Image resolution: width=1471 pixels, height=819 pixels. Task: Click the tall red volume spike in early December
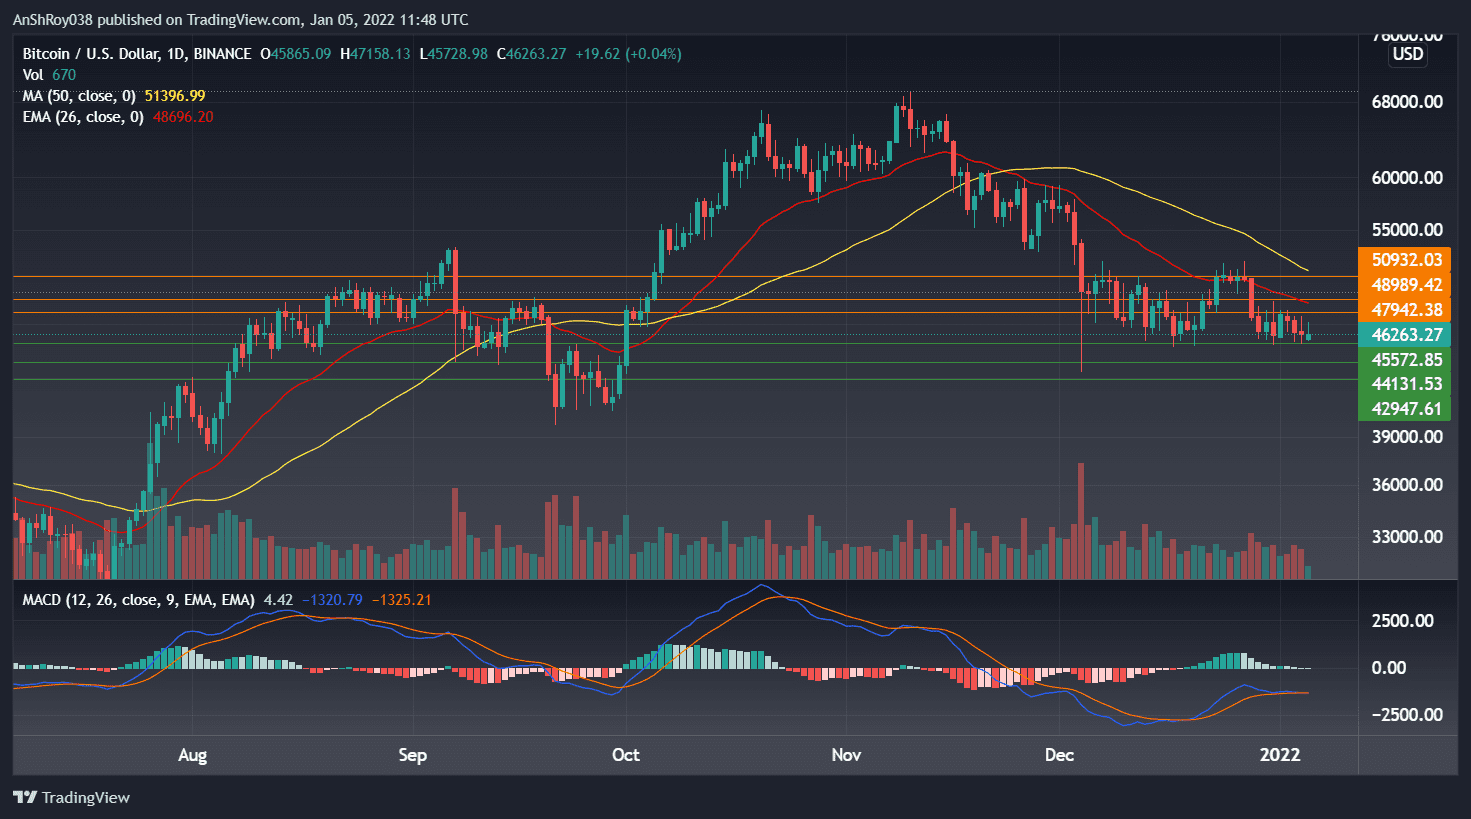[x=1081, y=500]
